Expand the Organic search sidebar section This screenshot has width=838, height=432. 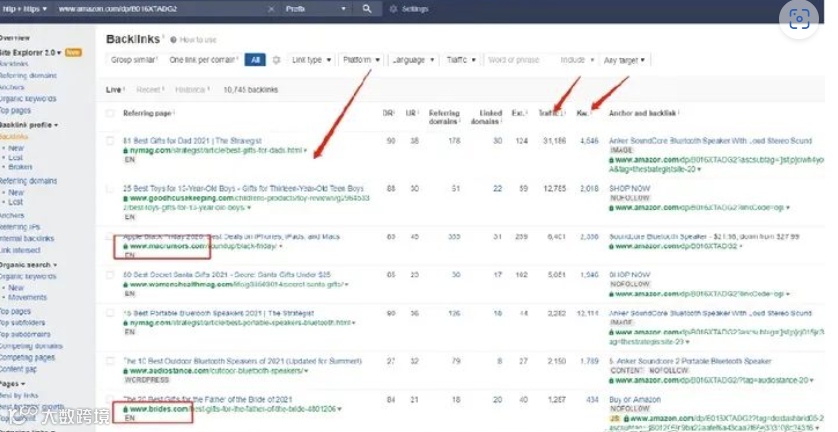point(28,265)
